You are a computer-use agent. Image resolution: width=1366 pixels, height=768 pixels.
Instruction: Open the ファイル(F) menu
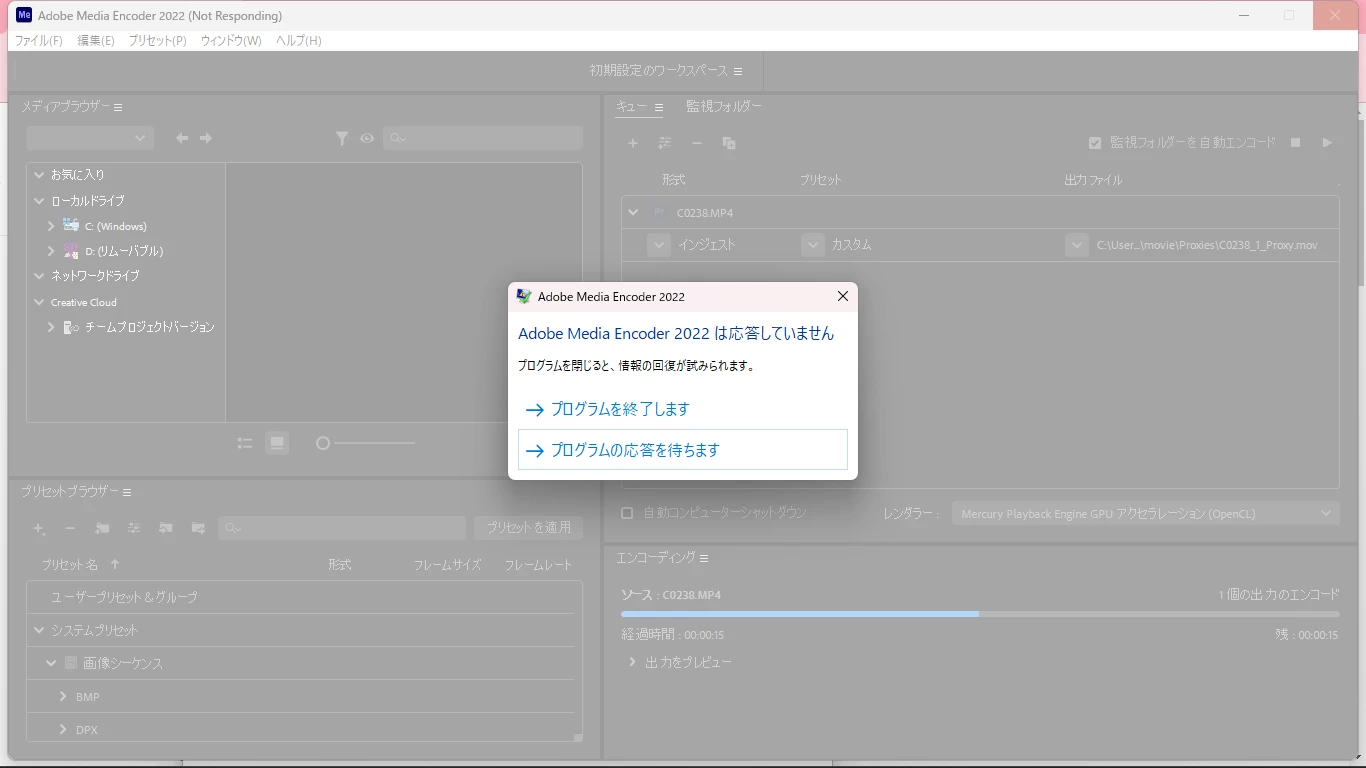(39, 41)
